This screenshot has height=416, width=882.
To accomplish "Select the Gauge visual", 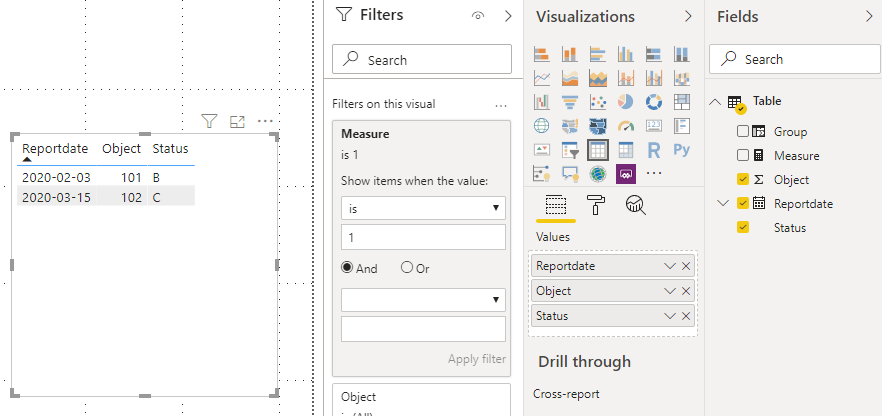I will click(x=626, y=126).
